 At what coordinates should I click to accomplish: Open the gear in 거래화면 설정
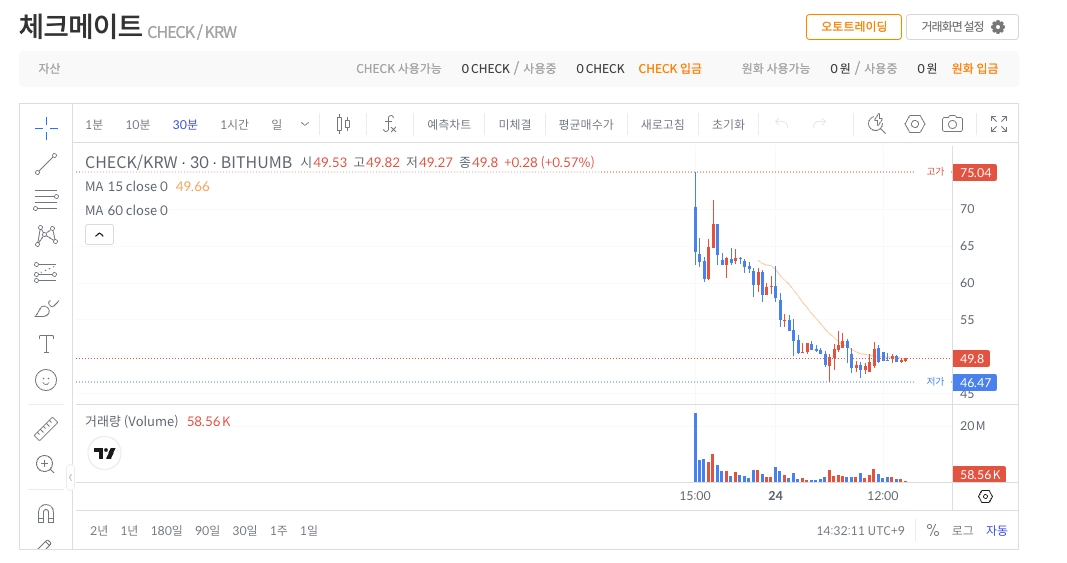[998, 27]
